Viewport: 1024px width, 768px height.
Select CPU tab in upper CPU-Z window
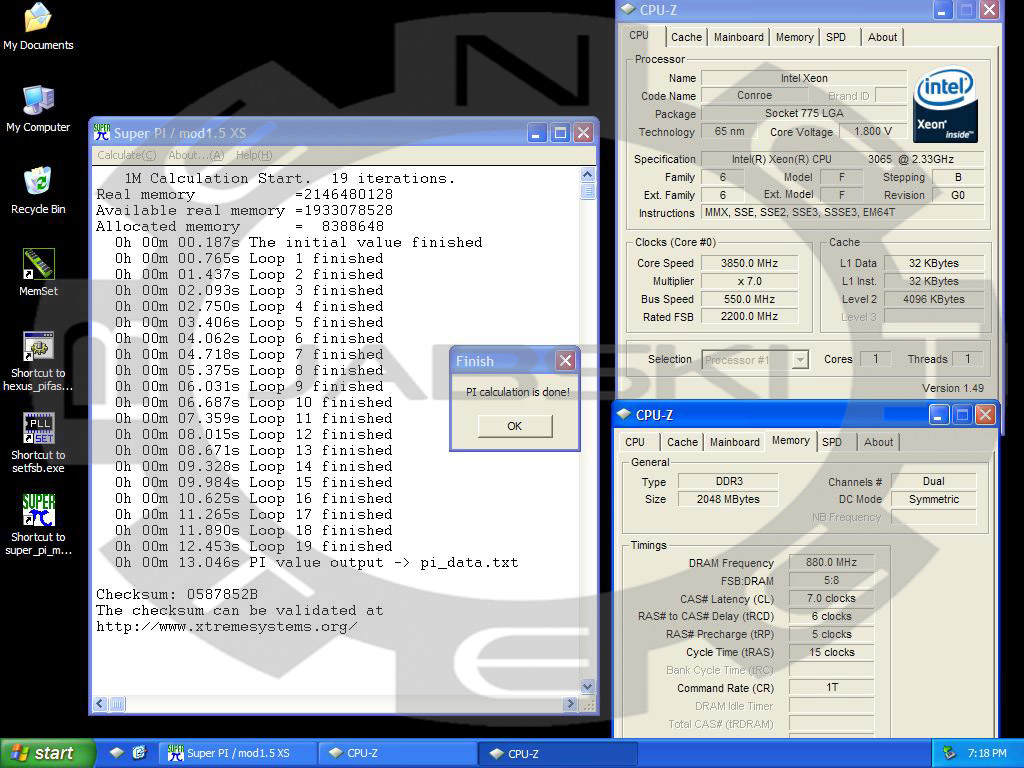(639, 35)
